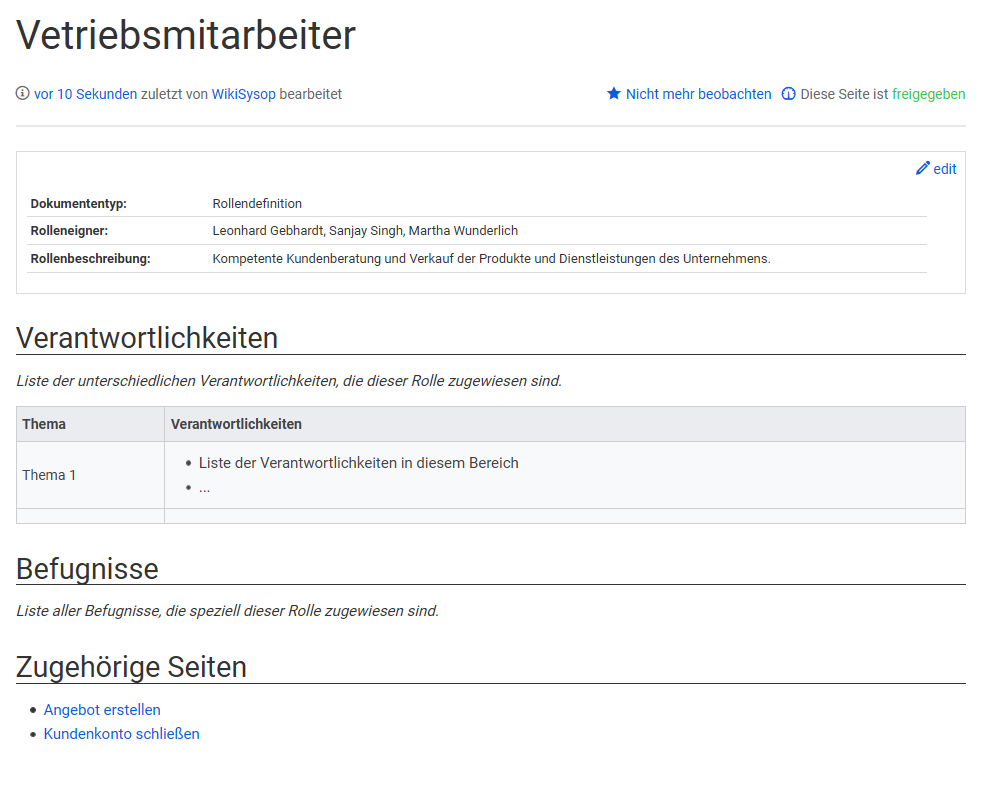This screenshot has width=984, height=786.
Task: Click the page title 'Vetriebsmitarbeiter'
Action: click(x=186, y=36)
